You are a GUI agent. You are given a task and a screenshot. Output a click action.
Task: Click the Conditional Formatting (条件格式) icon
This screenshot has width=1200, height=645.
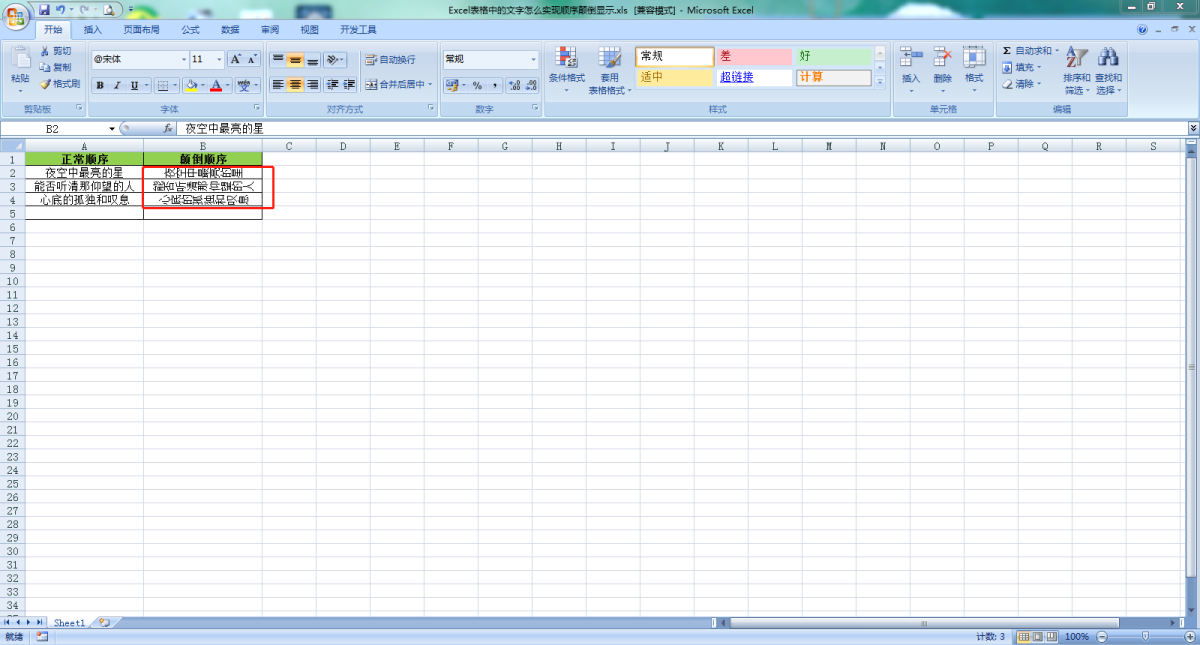tap(566, 68)
